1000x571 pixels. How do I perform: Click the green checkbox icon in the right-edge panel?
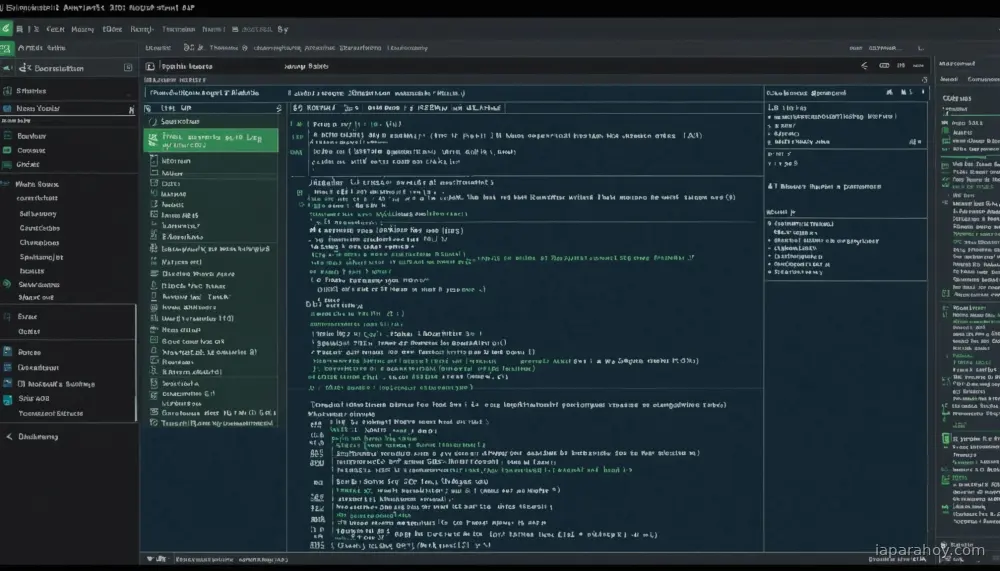tap(946, 438)
